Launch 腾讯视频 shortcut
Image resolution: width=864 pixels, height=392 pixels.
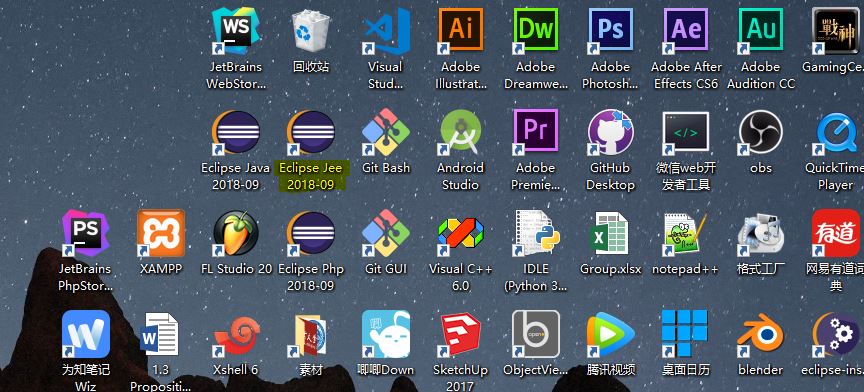(611, 334)
